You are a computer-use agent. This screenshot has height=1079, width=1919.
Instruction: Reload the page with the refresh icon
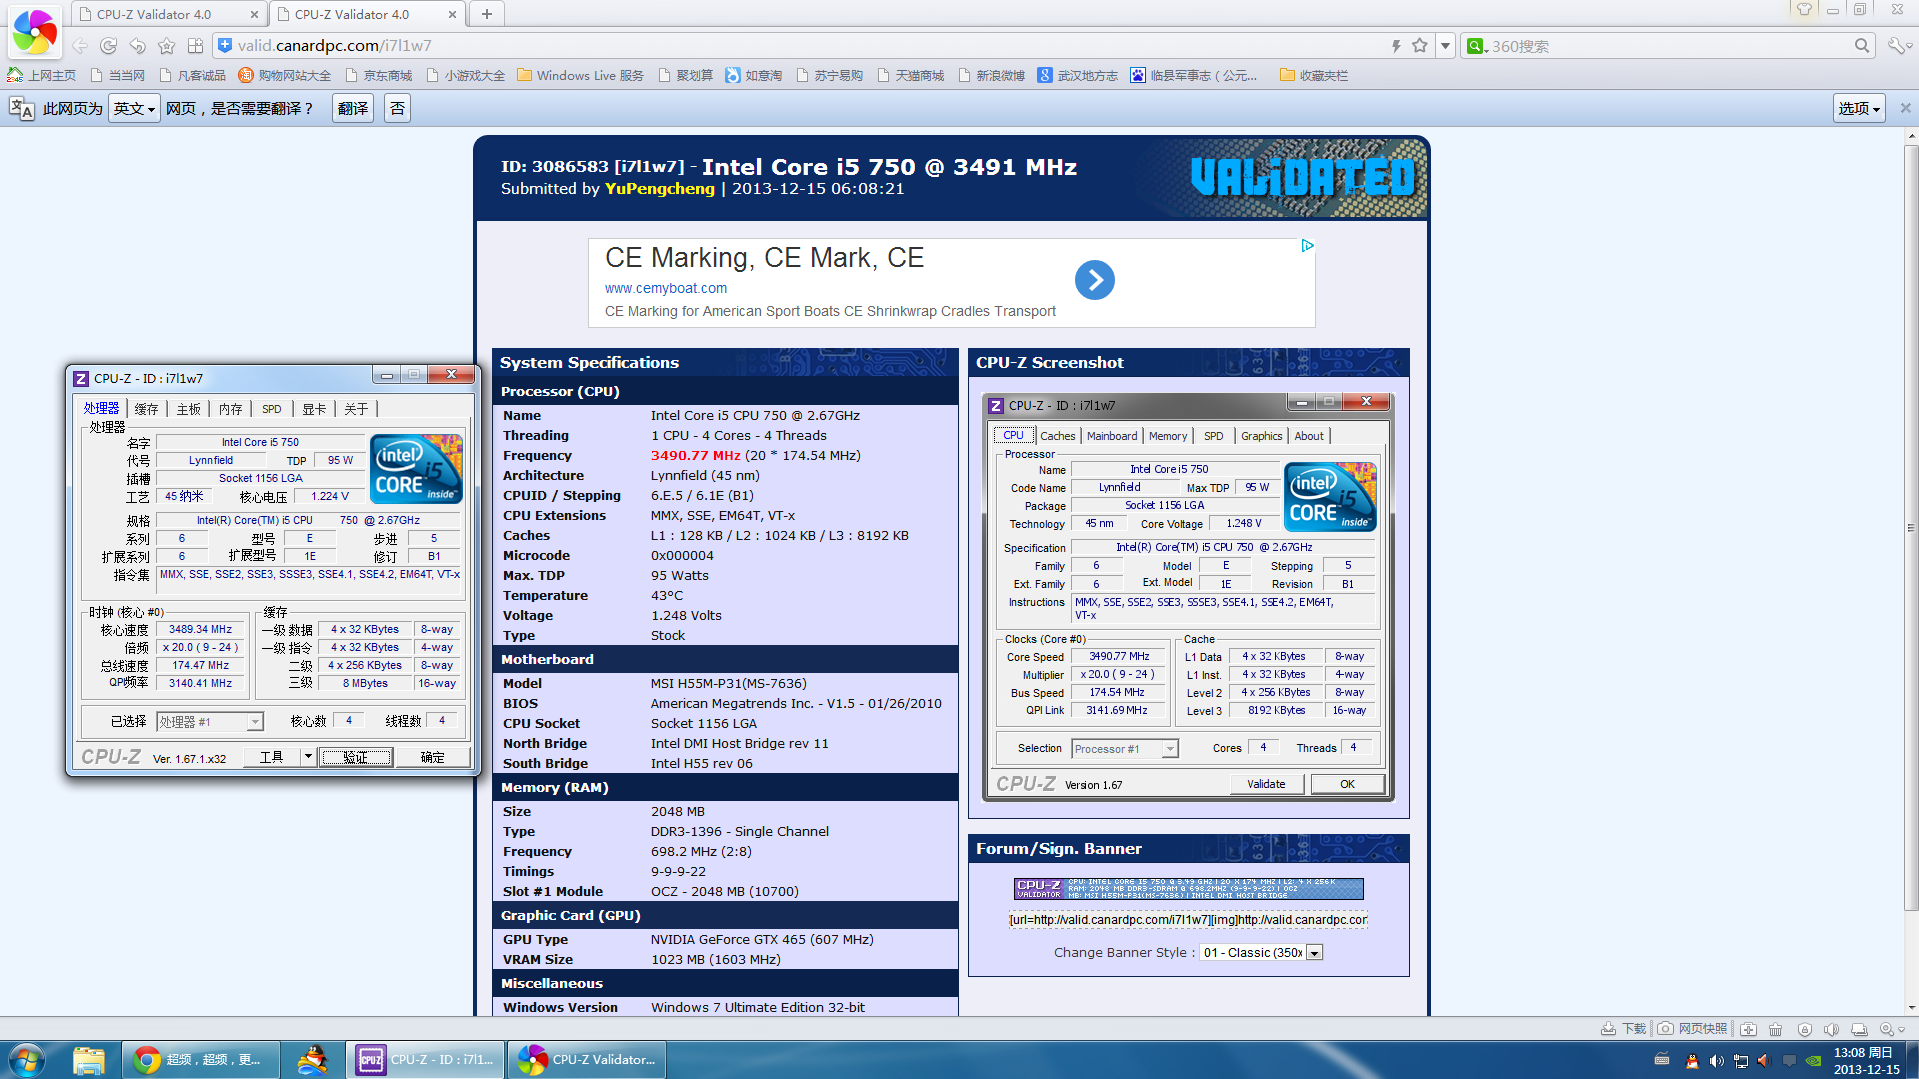click(x=109, y=46)
